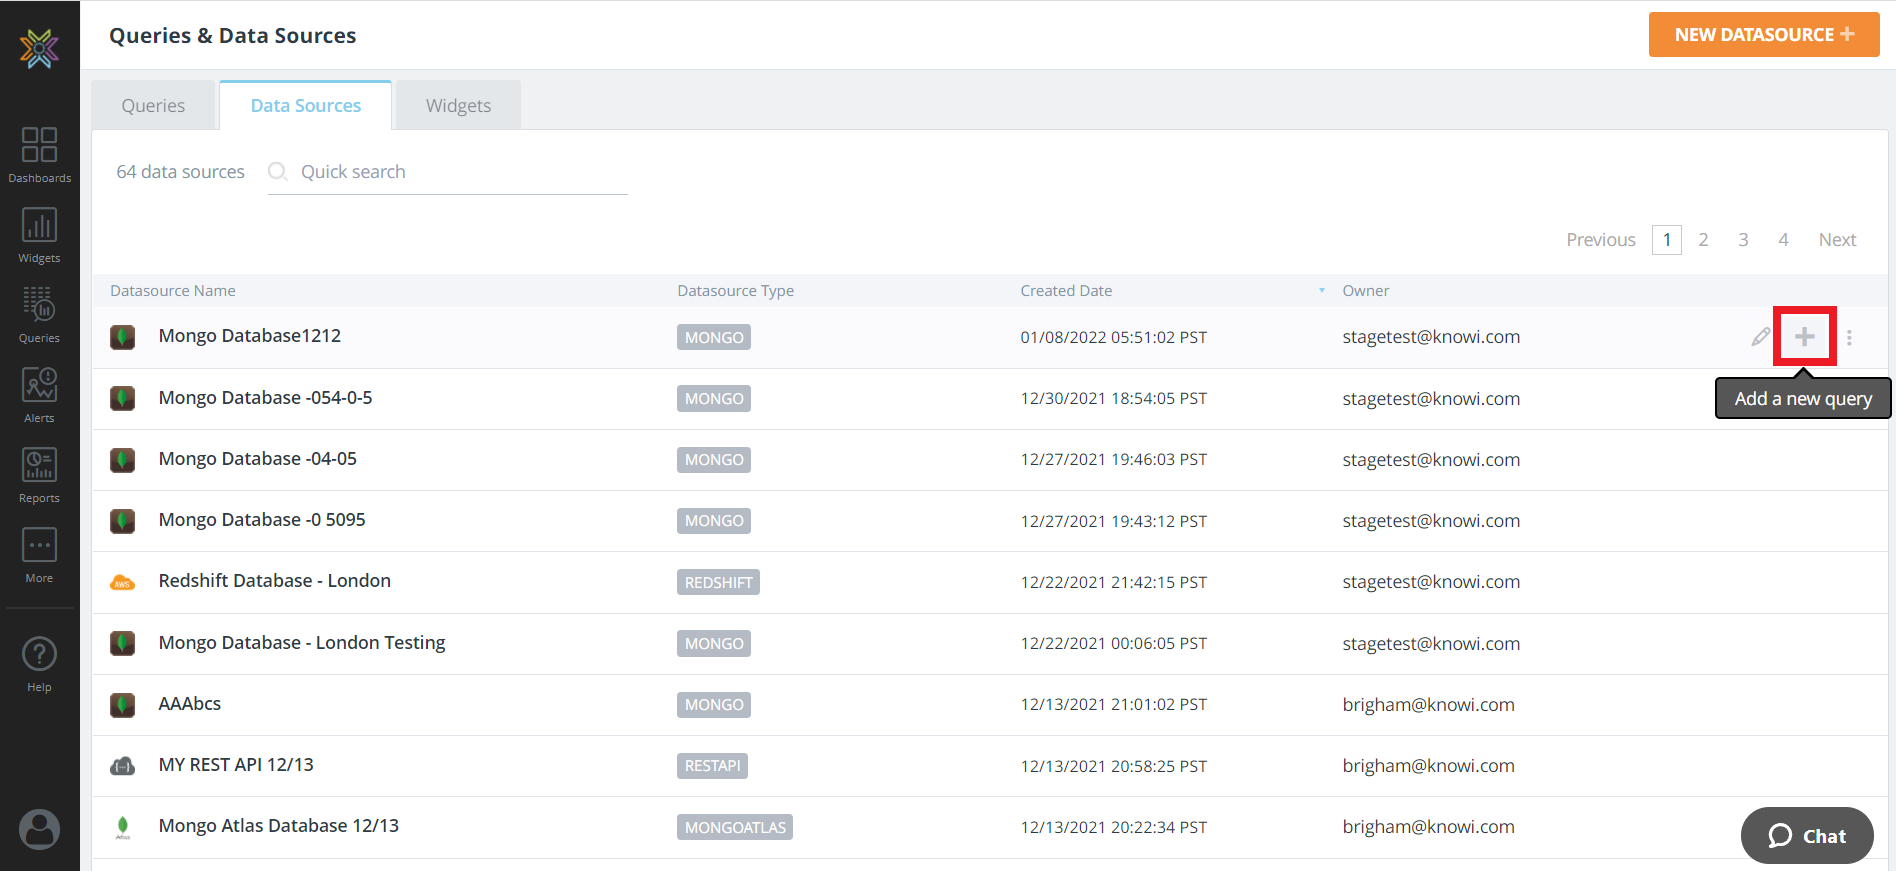Go to page 2 of data sources
The height and width of the screenshot is (871, 1896).
[x=1703, y=240]
